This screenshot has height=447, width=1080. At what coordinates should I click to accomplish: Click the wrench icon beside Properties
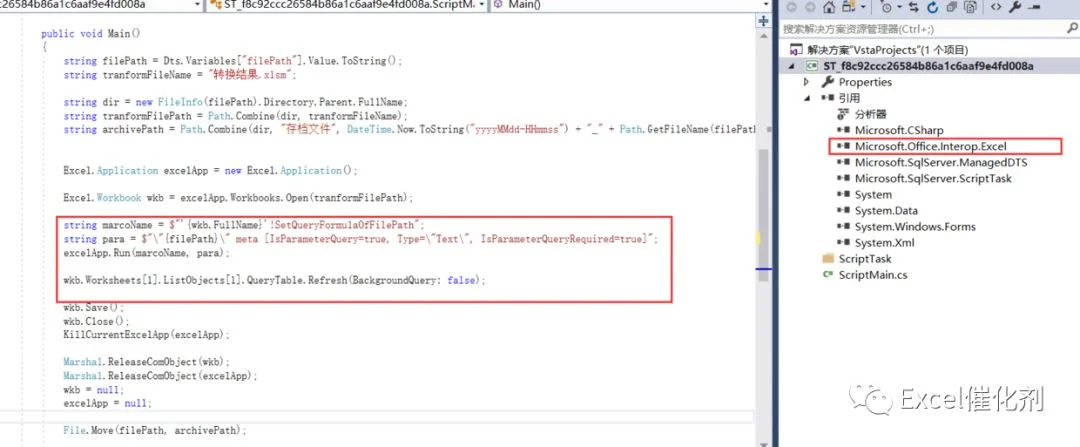[x=827, y=82]
